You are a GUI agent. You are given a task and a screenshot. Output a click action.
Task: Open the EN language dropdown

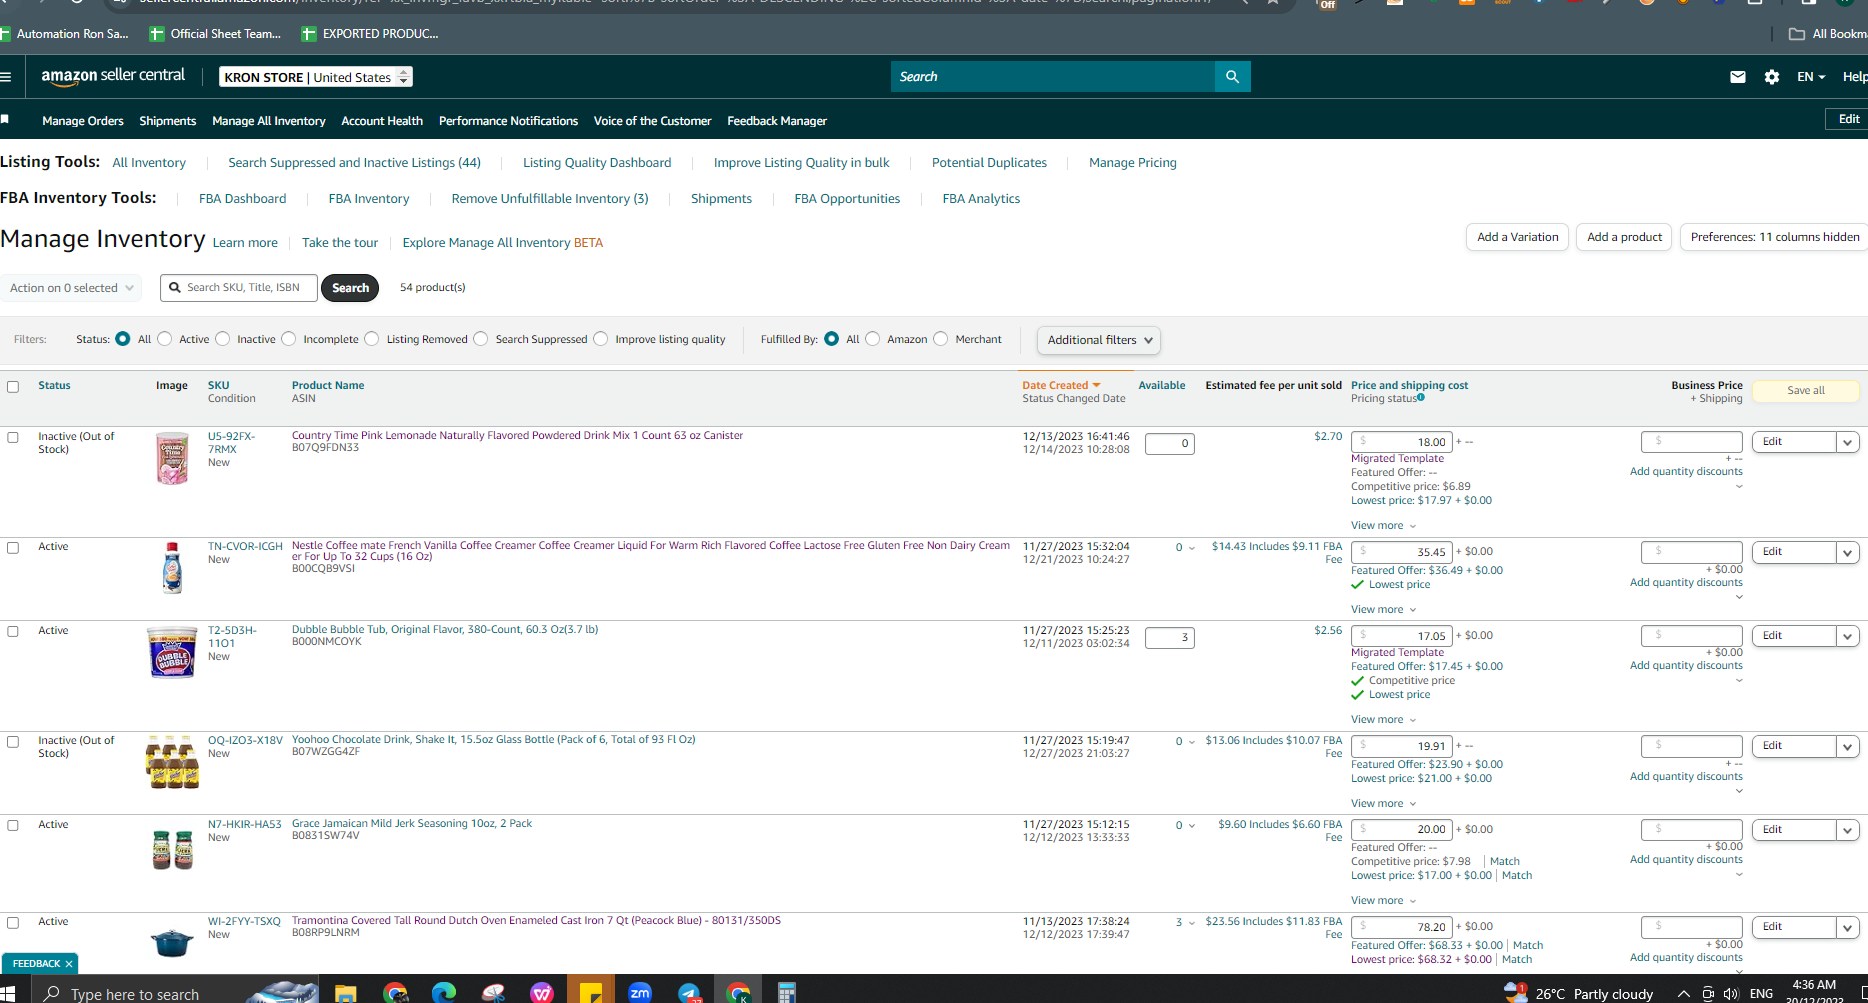point(1811,77)
